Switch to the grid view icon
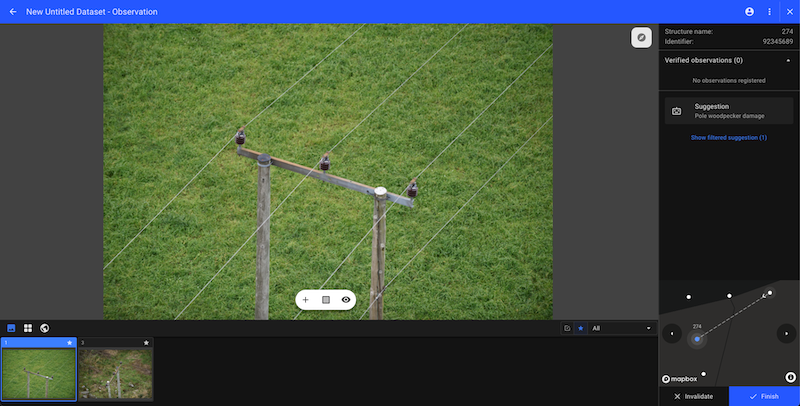 pos(28,328)
